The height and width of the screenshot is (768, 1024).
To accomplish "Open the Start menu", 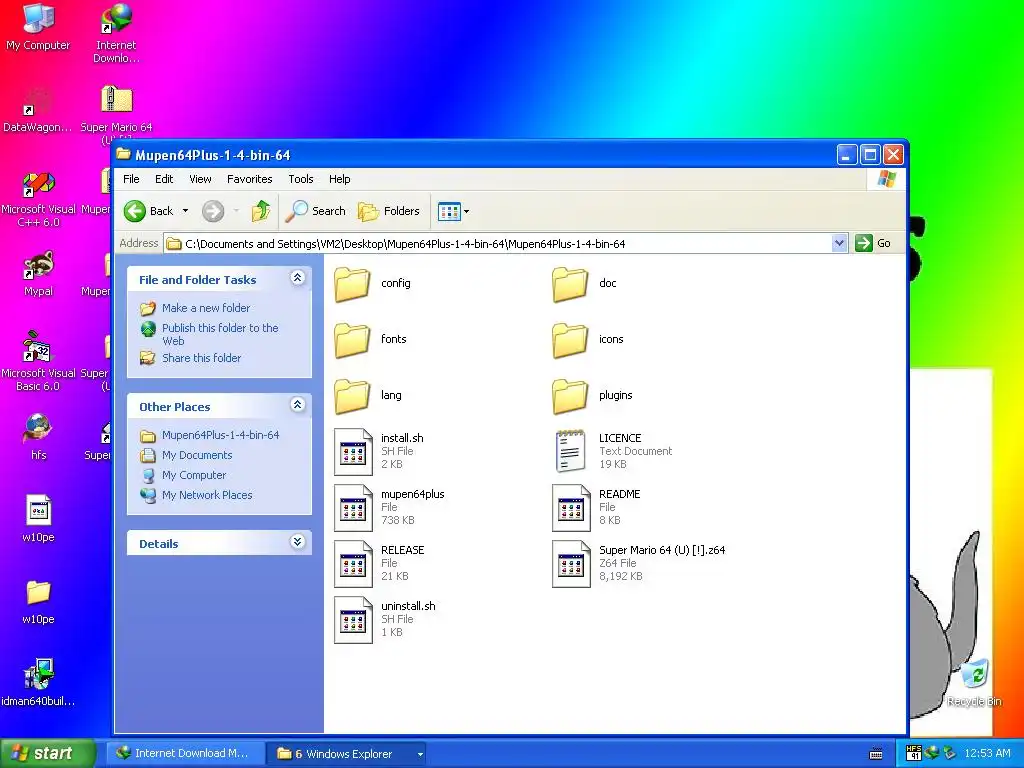I will coord(46,754).
